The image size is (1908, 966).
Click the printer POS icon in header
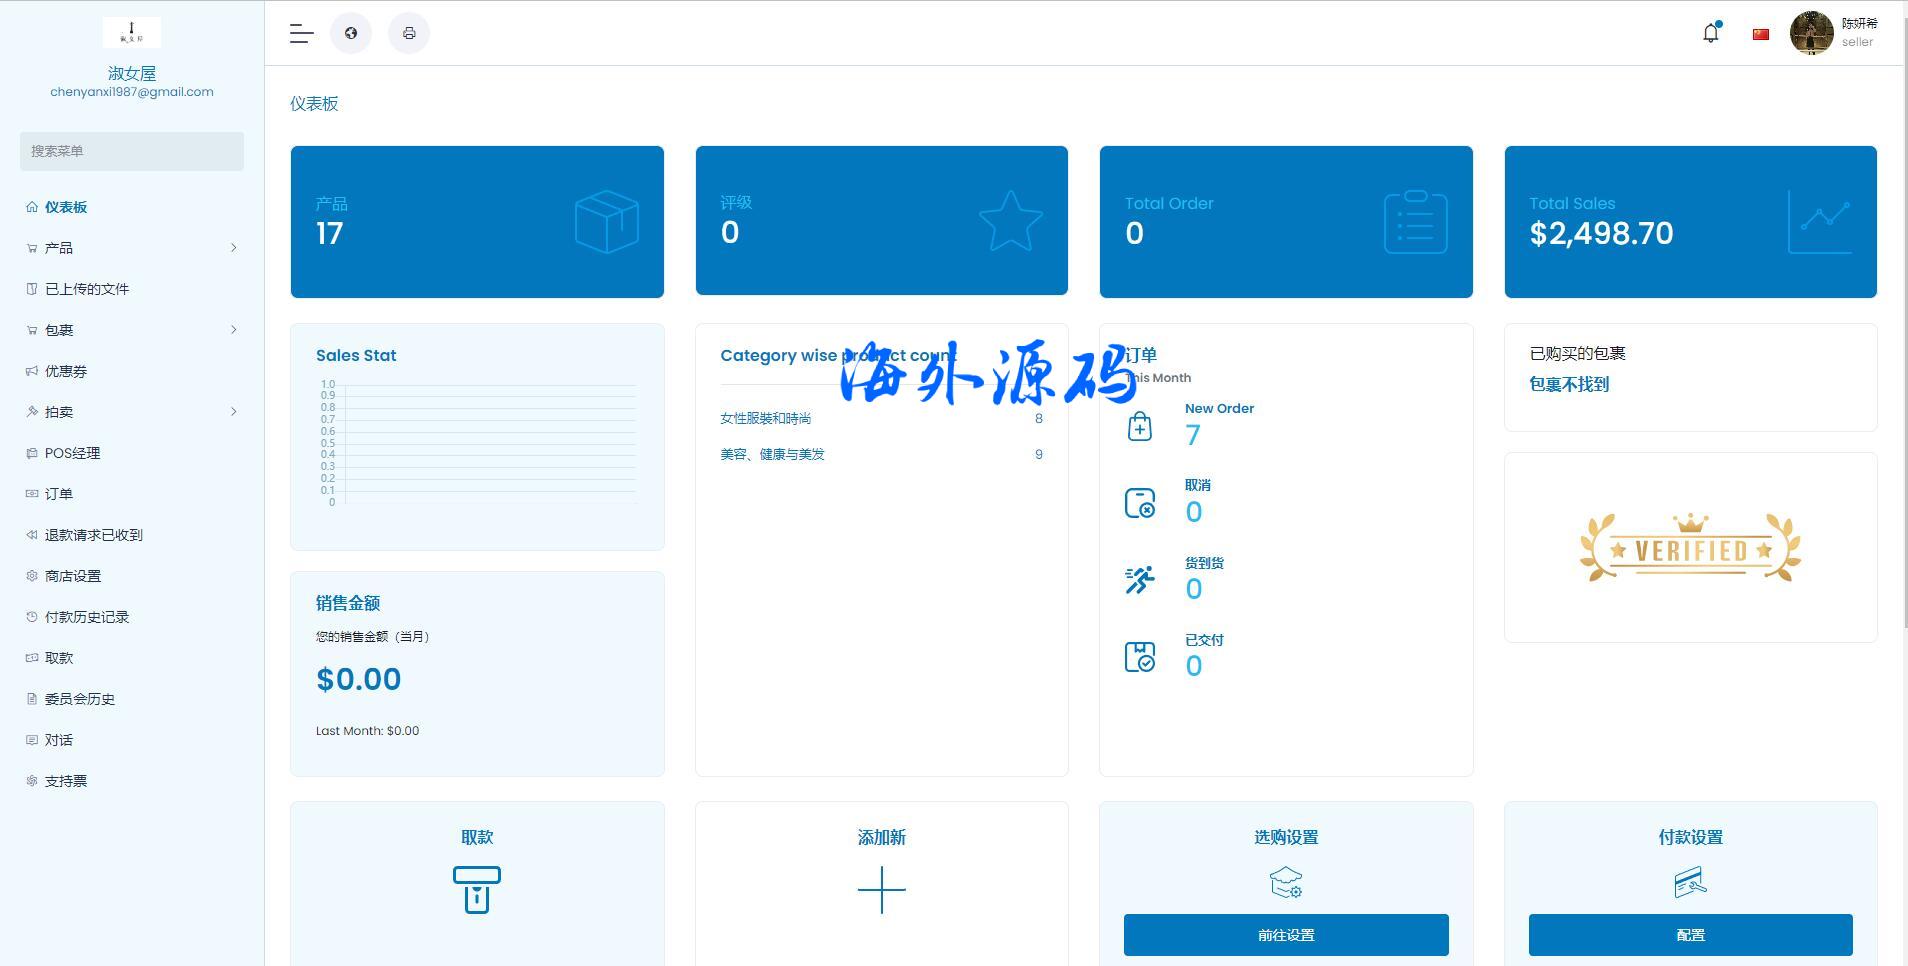409,34
